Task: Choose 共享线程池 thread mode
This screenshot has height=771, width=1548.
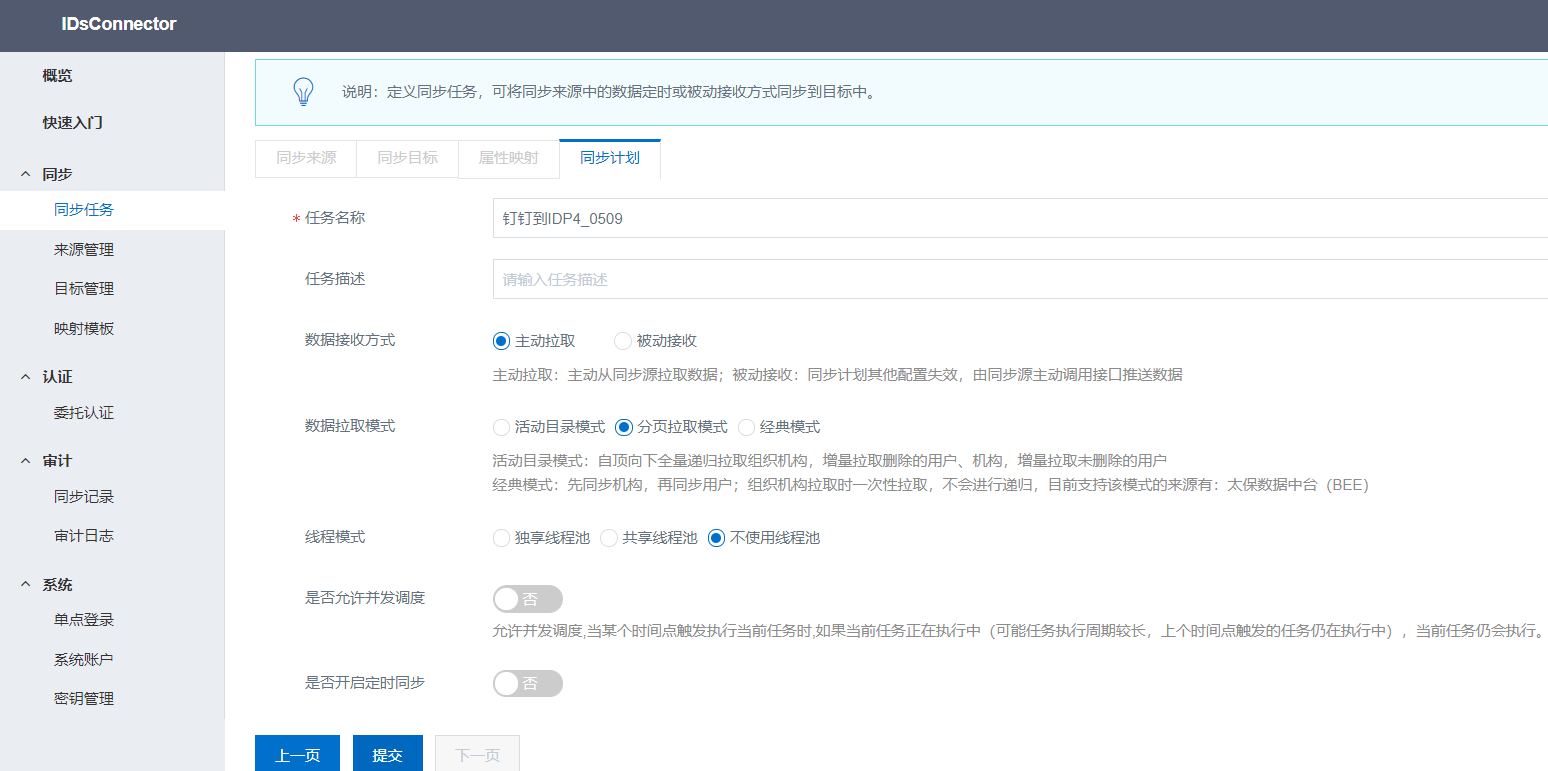Action: 610,538
